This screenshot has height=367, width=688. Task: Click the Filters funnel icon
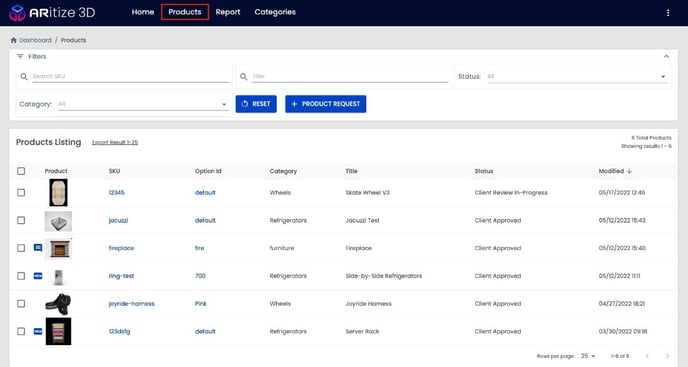point(20,56)
